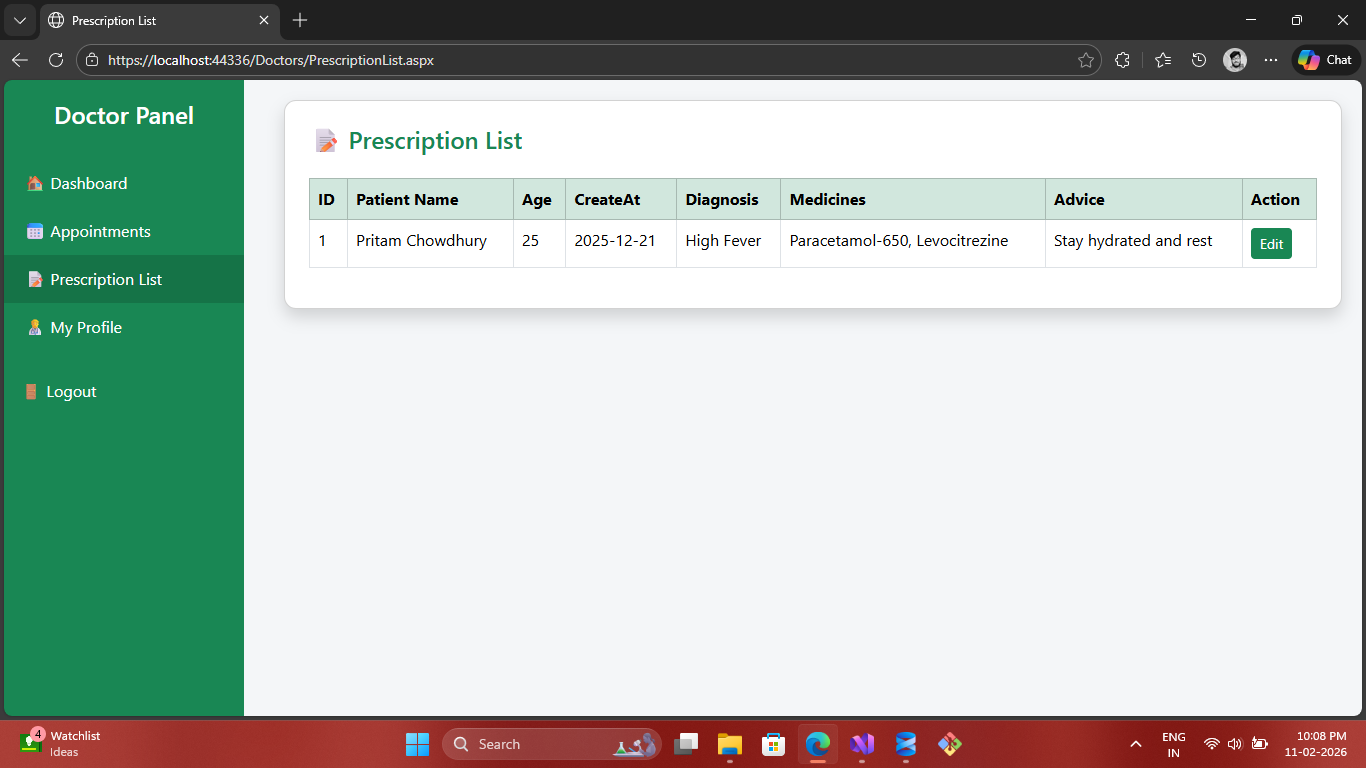This screenshot has height=768, width=1366.
Task: Select the Prescription List browser tab
Action: click(x=150, y=20)
